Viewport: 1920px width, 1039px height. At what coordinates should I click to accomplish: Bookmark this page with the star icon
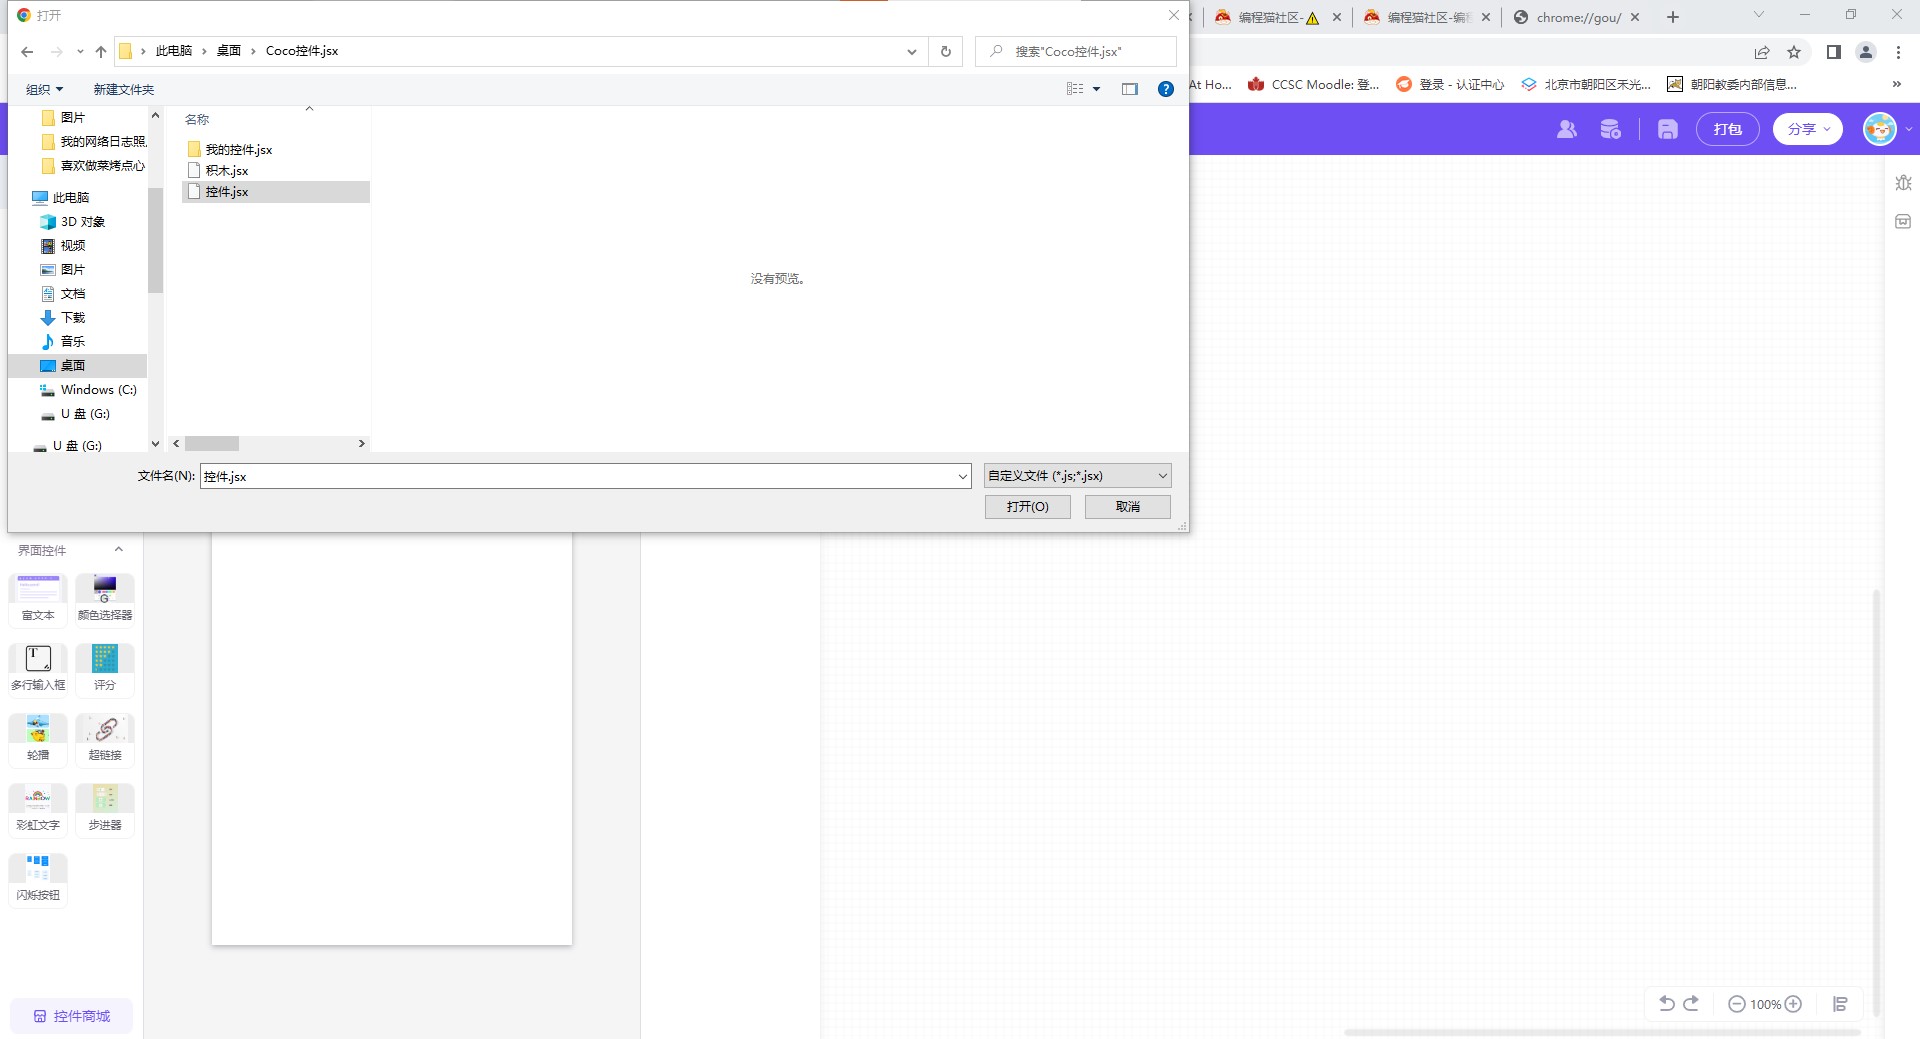coord(1794,52)
